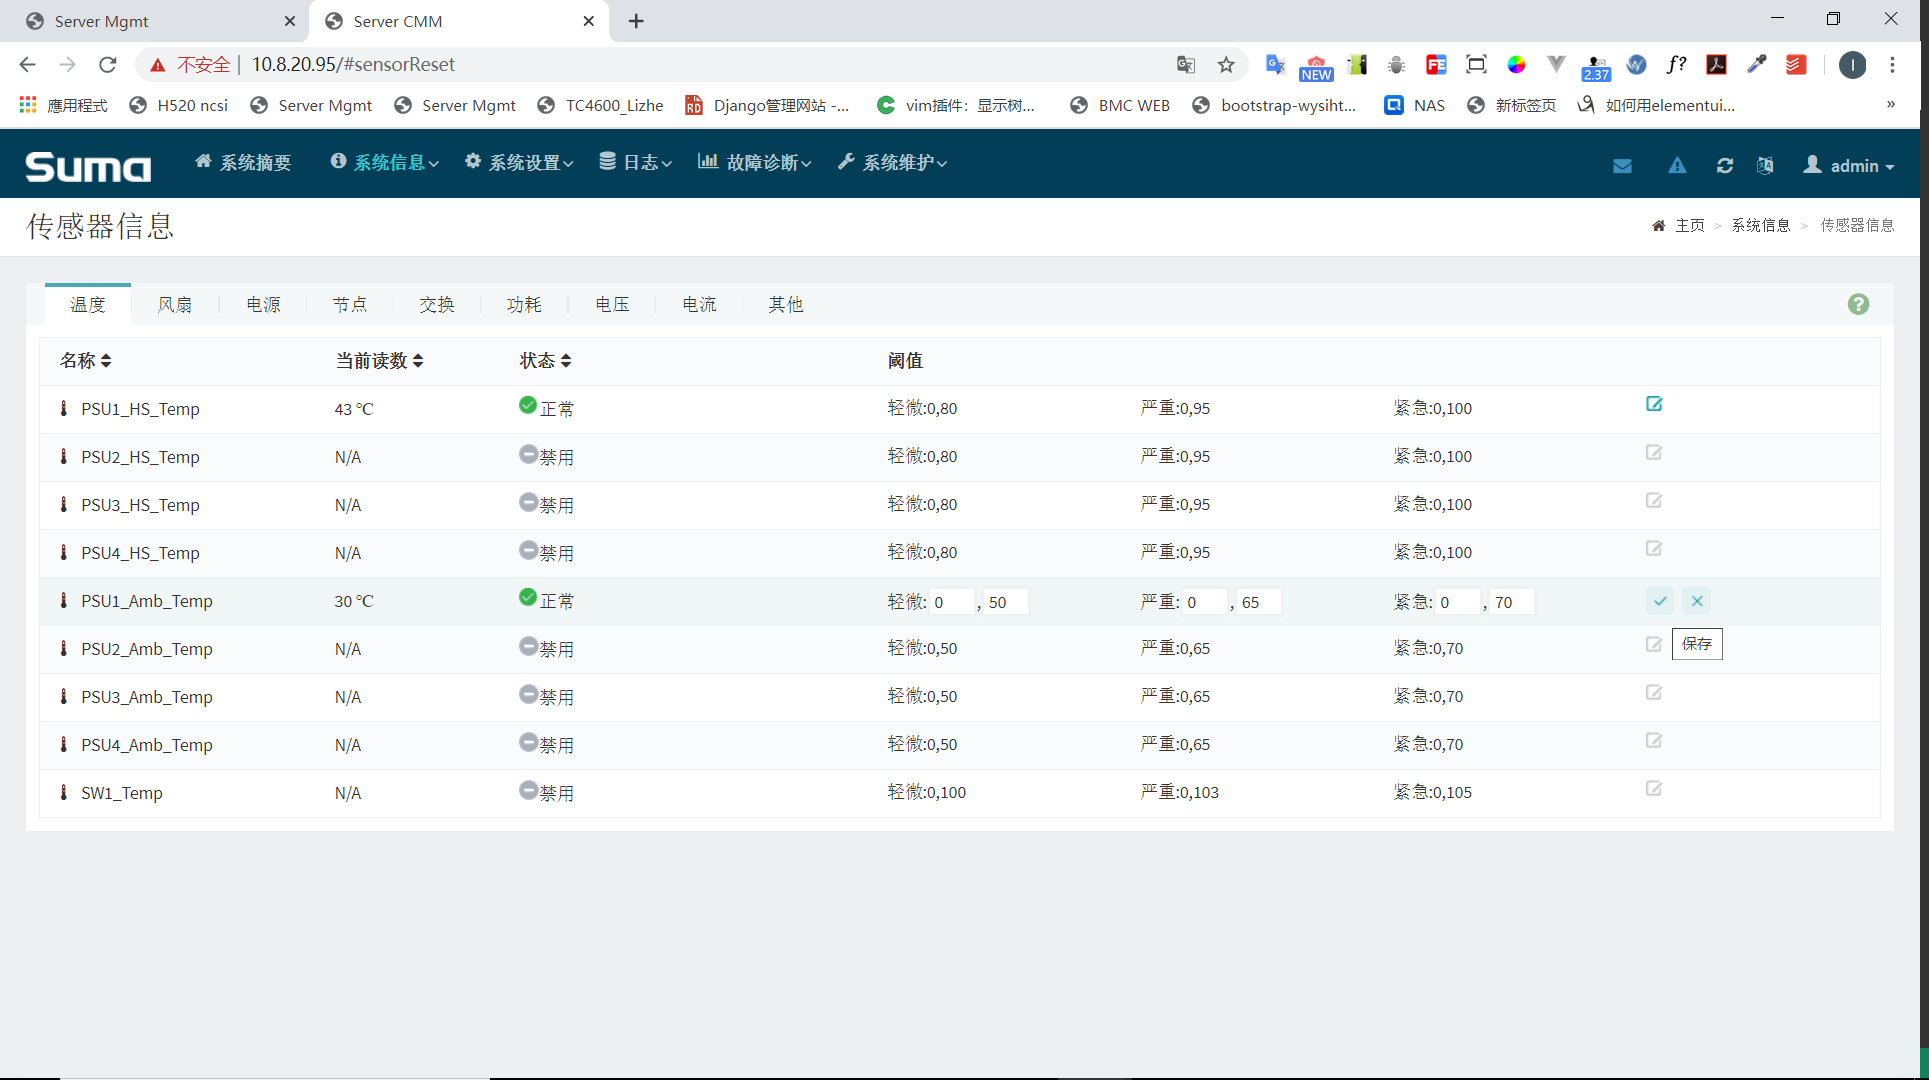Sort the table by 名称 column
Viewport: 1929px width, 1080px height.
85,361
